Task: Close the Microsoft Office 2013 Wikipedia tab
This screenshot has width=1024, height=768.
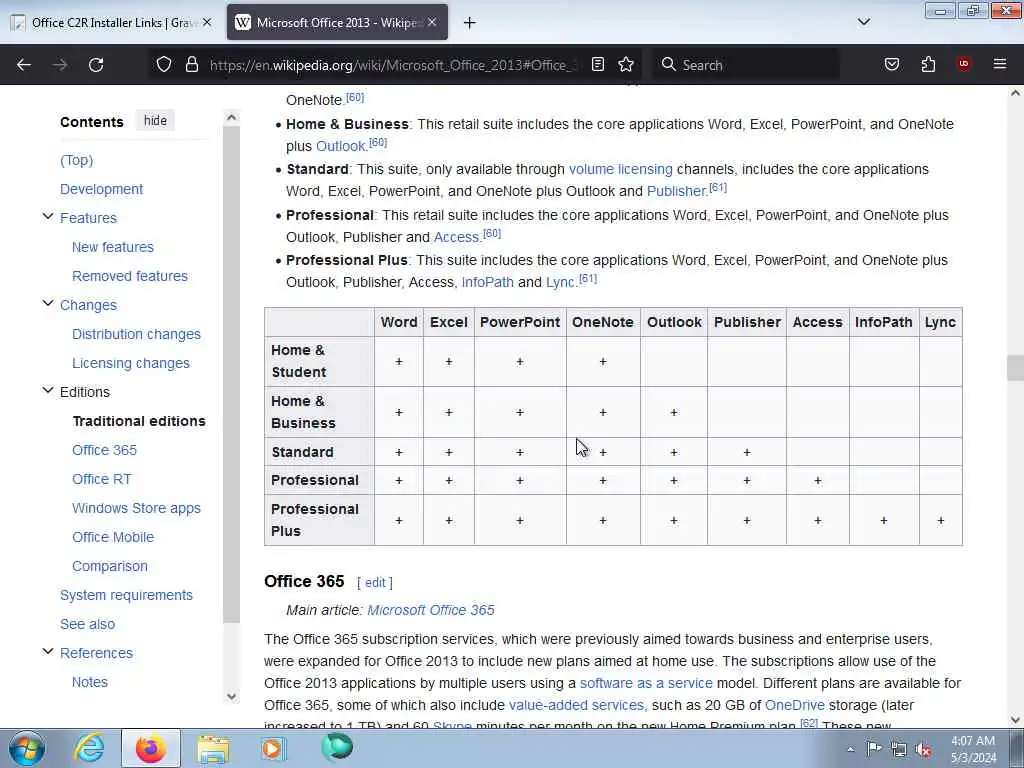Action: (432, 22)
